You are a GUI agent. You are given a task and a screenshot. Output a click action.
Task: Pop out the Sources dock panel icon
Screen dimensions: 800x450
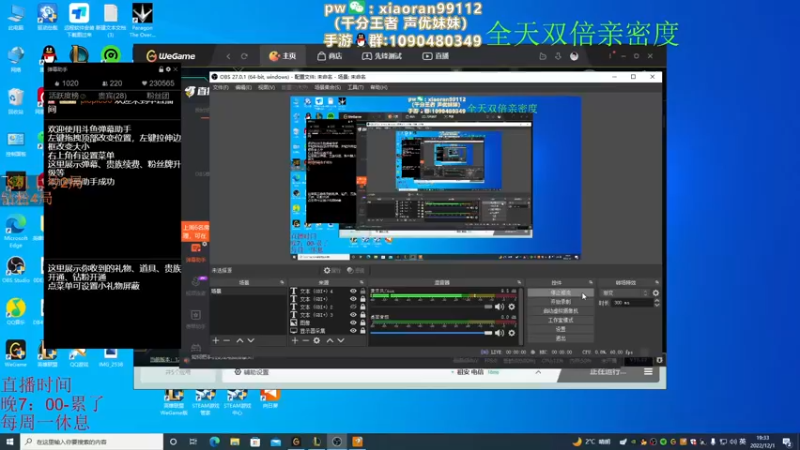click(x=362, y=282)
